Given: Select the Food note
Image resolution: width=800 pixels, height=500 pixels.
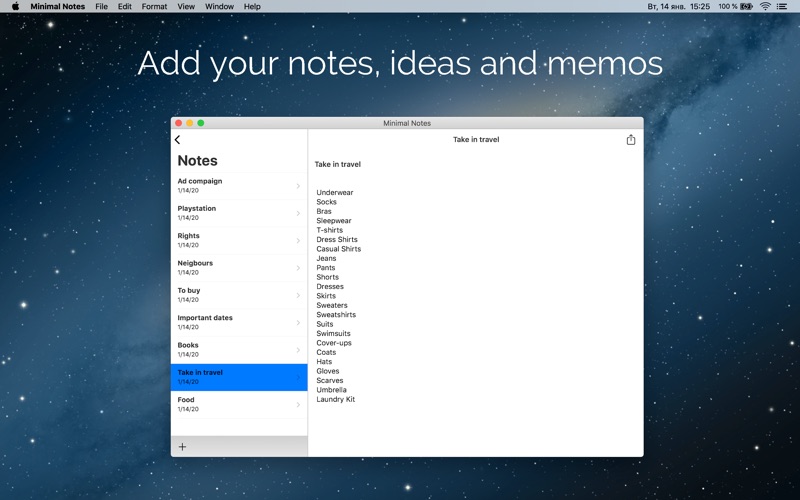Looking at the screenshot, I should (239, 405).
